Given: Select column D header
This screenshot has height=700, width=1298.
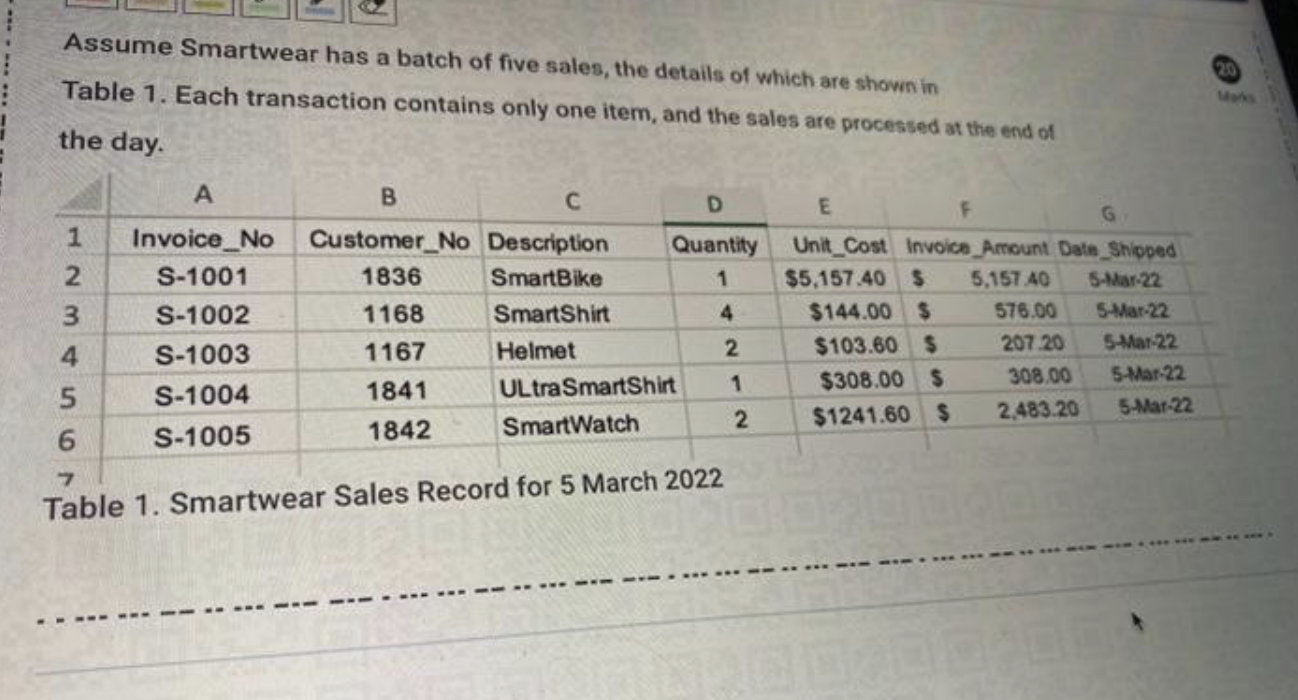Looking at the screenshot, I should pyautogui.click(x=714, y=204).
